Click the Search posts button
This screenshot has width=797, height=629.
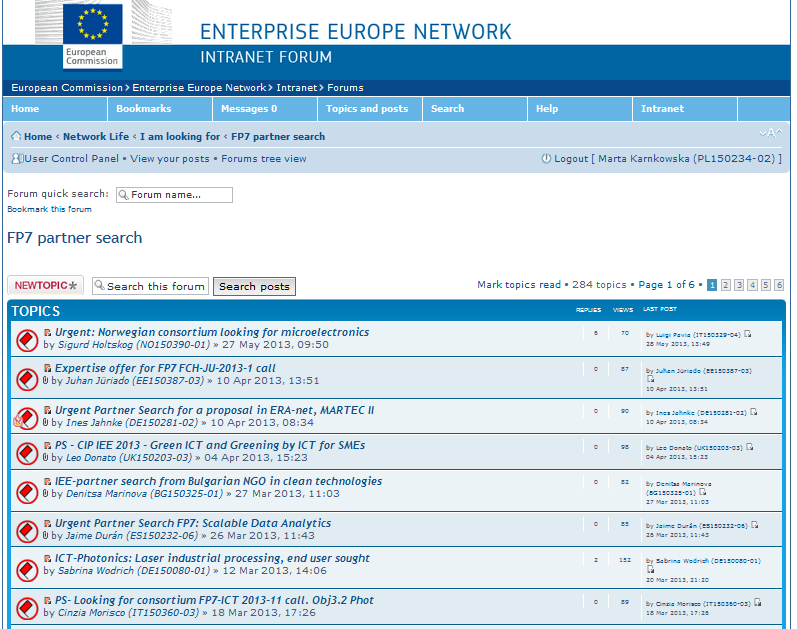pos(254,286)
